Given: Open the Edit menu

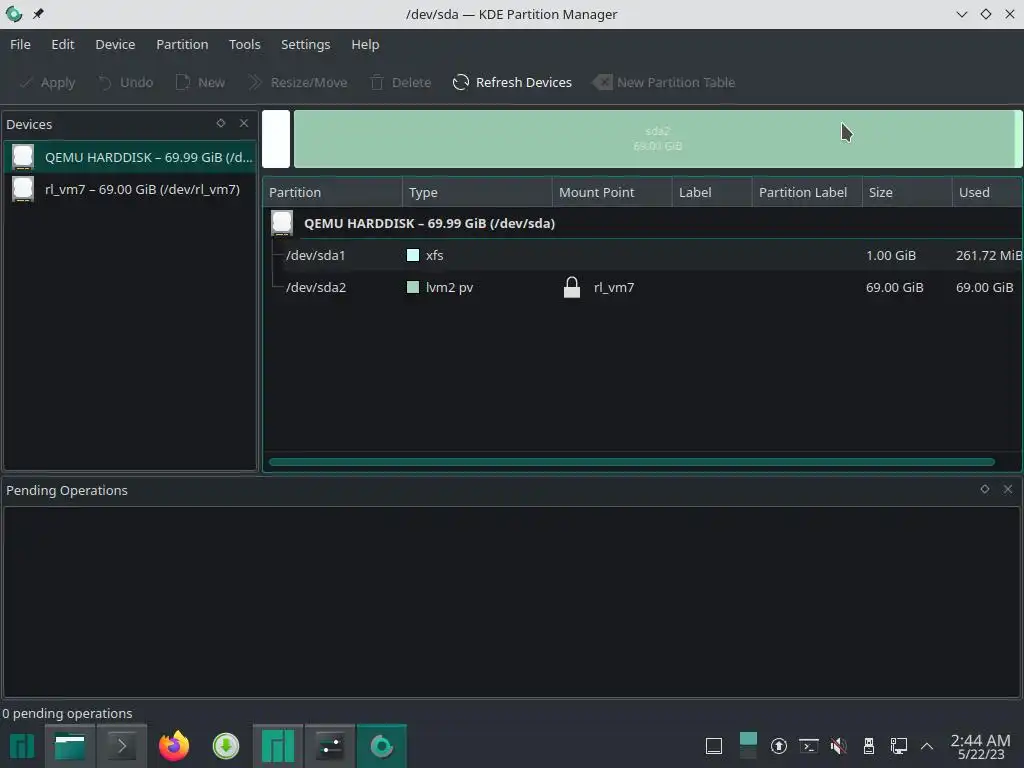Looking at the screenshot, I should [63, 44].
